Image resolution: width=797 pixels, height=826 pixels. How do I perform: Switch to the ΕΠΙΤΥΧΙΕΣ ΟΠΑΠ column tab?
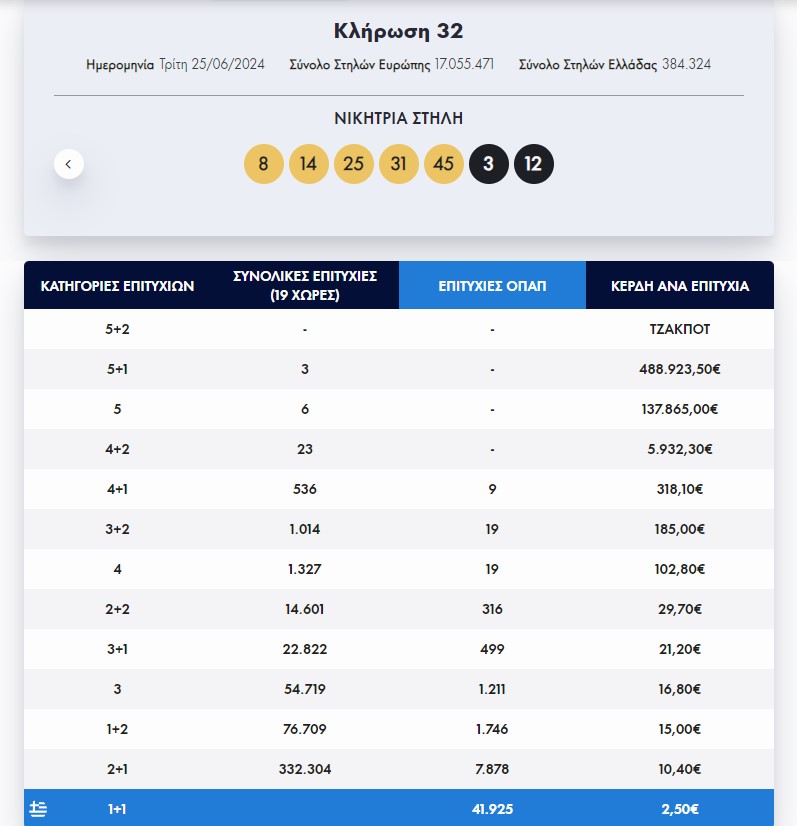[492, 284]
